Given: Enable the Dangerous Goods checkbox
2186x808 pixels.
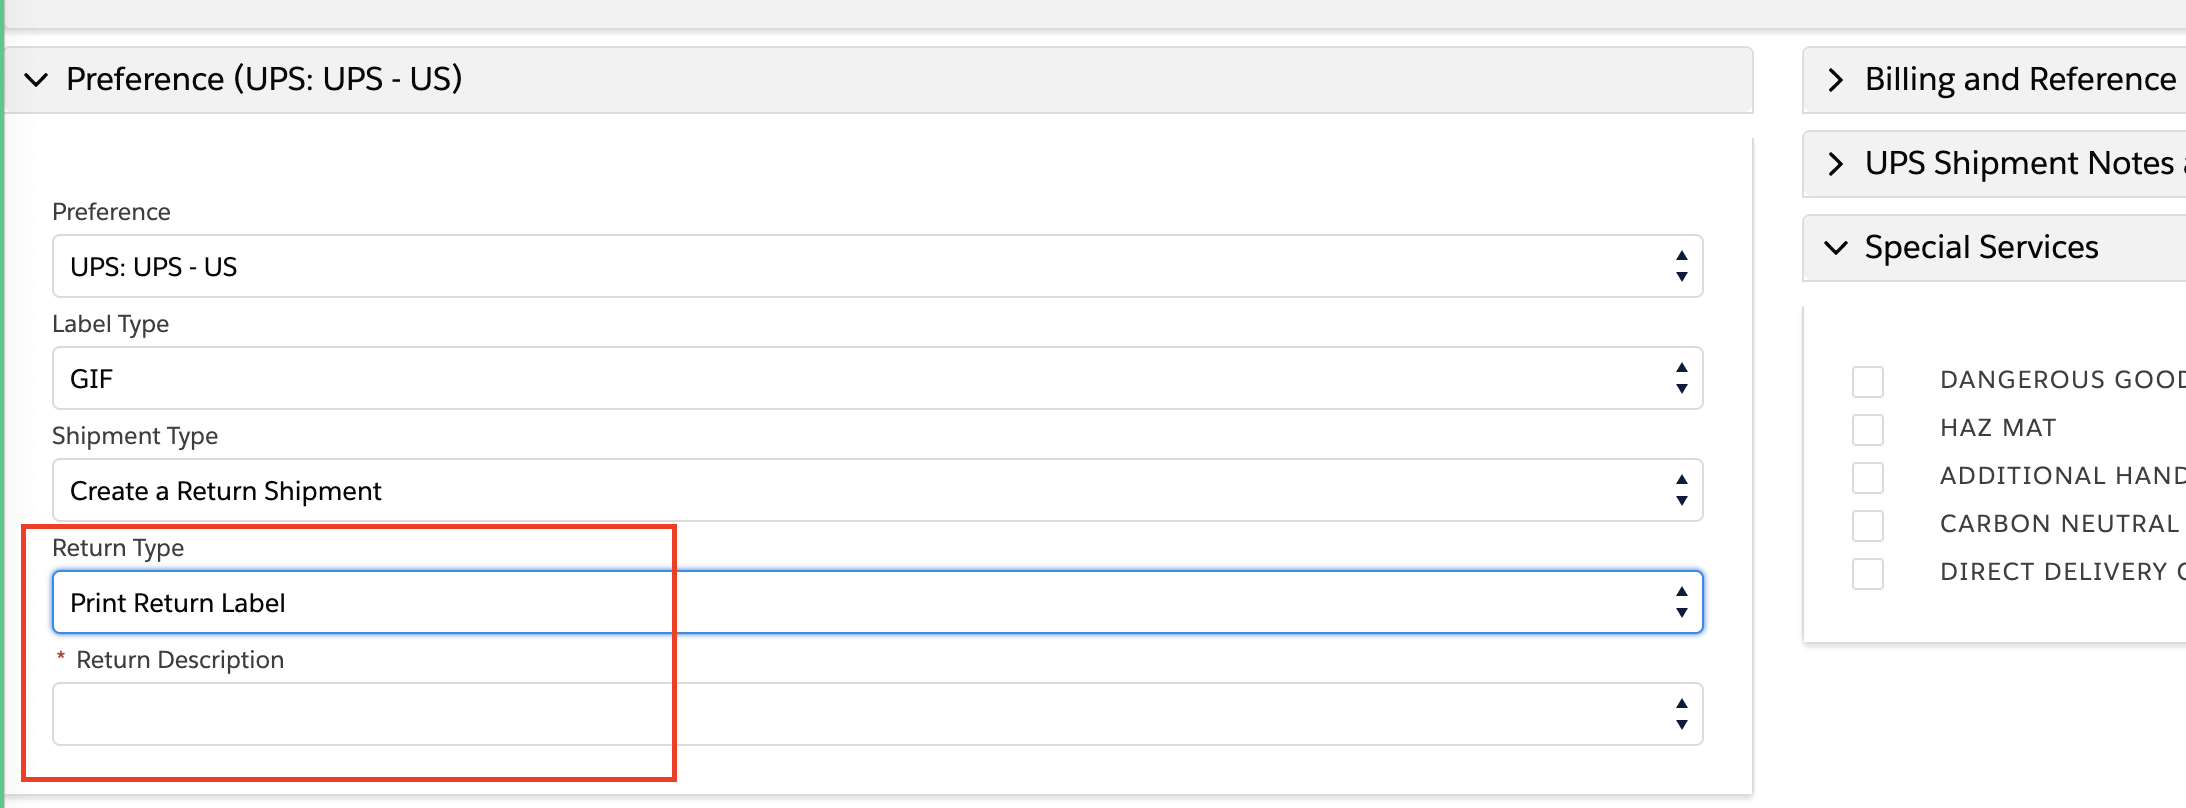Looking at the screenshot, I should pos(1867,381).
